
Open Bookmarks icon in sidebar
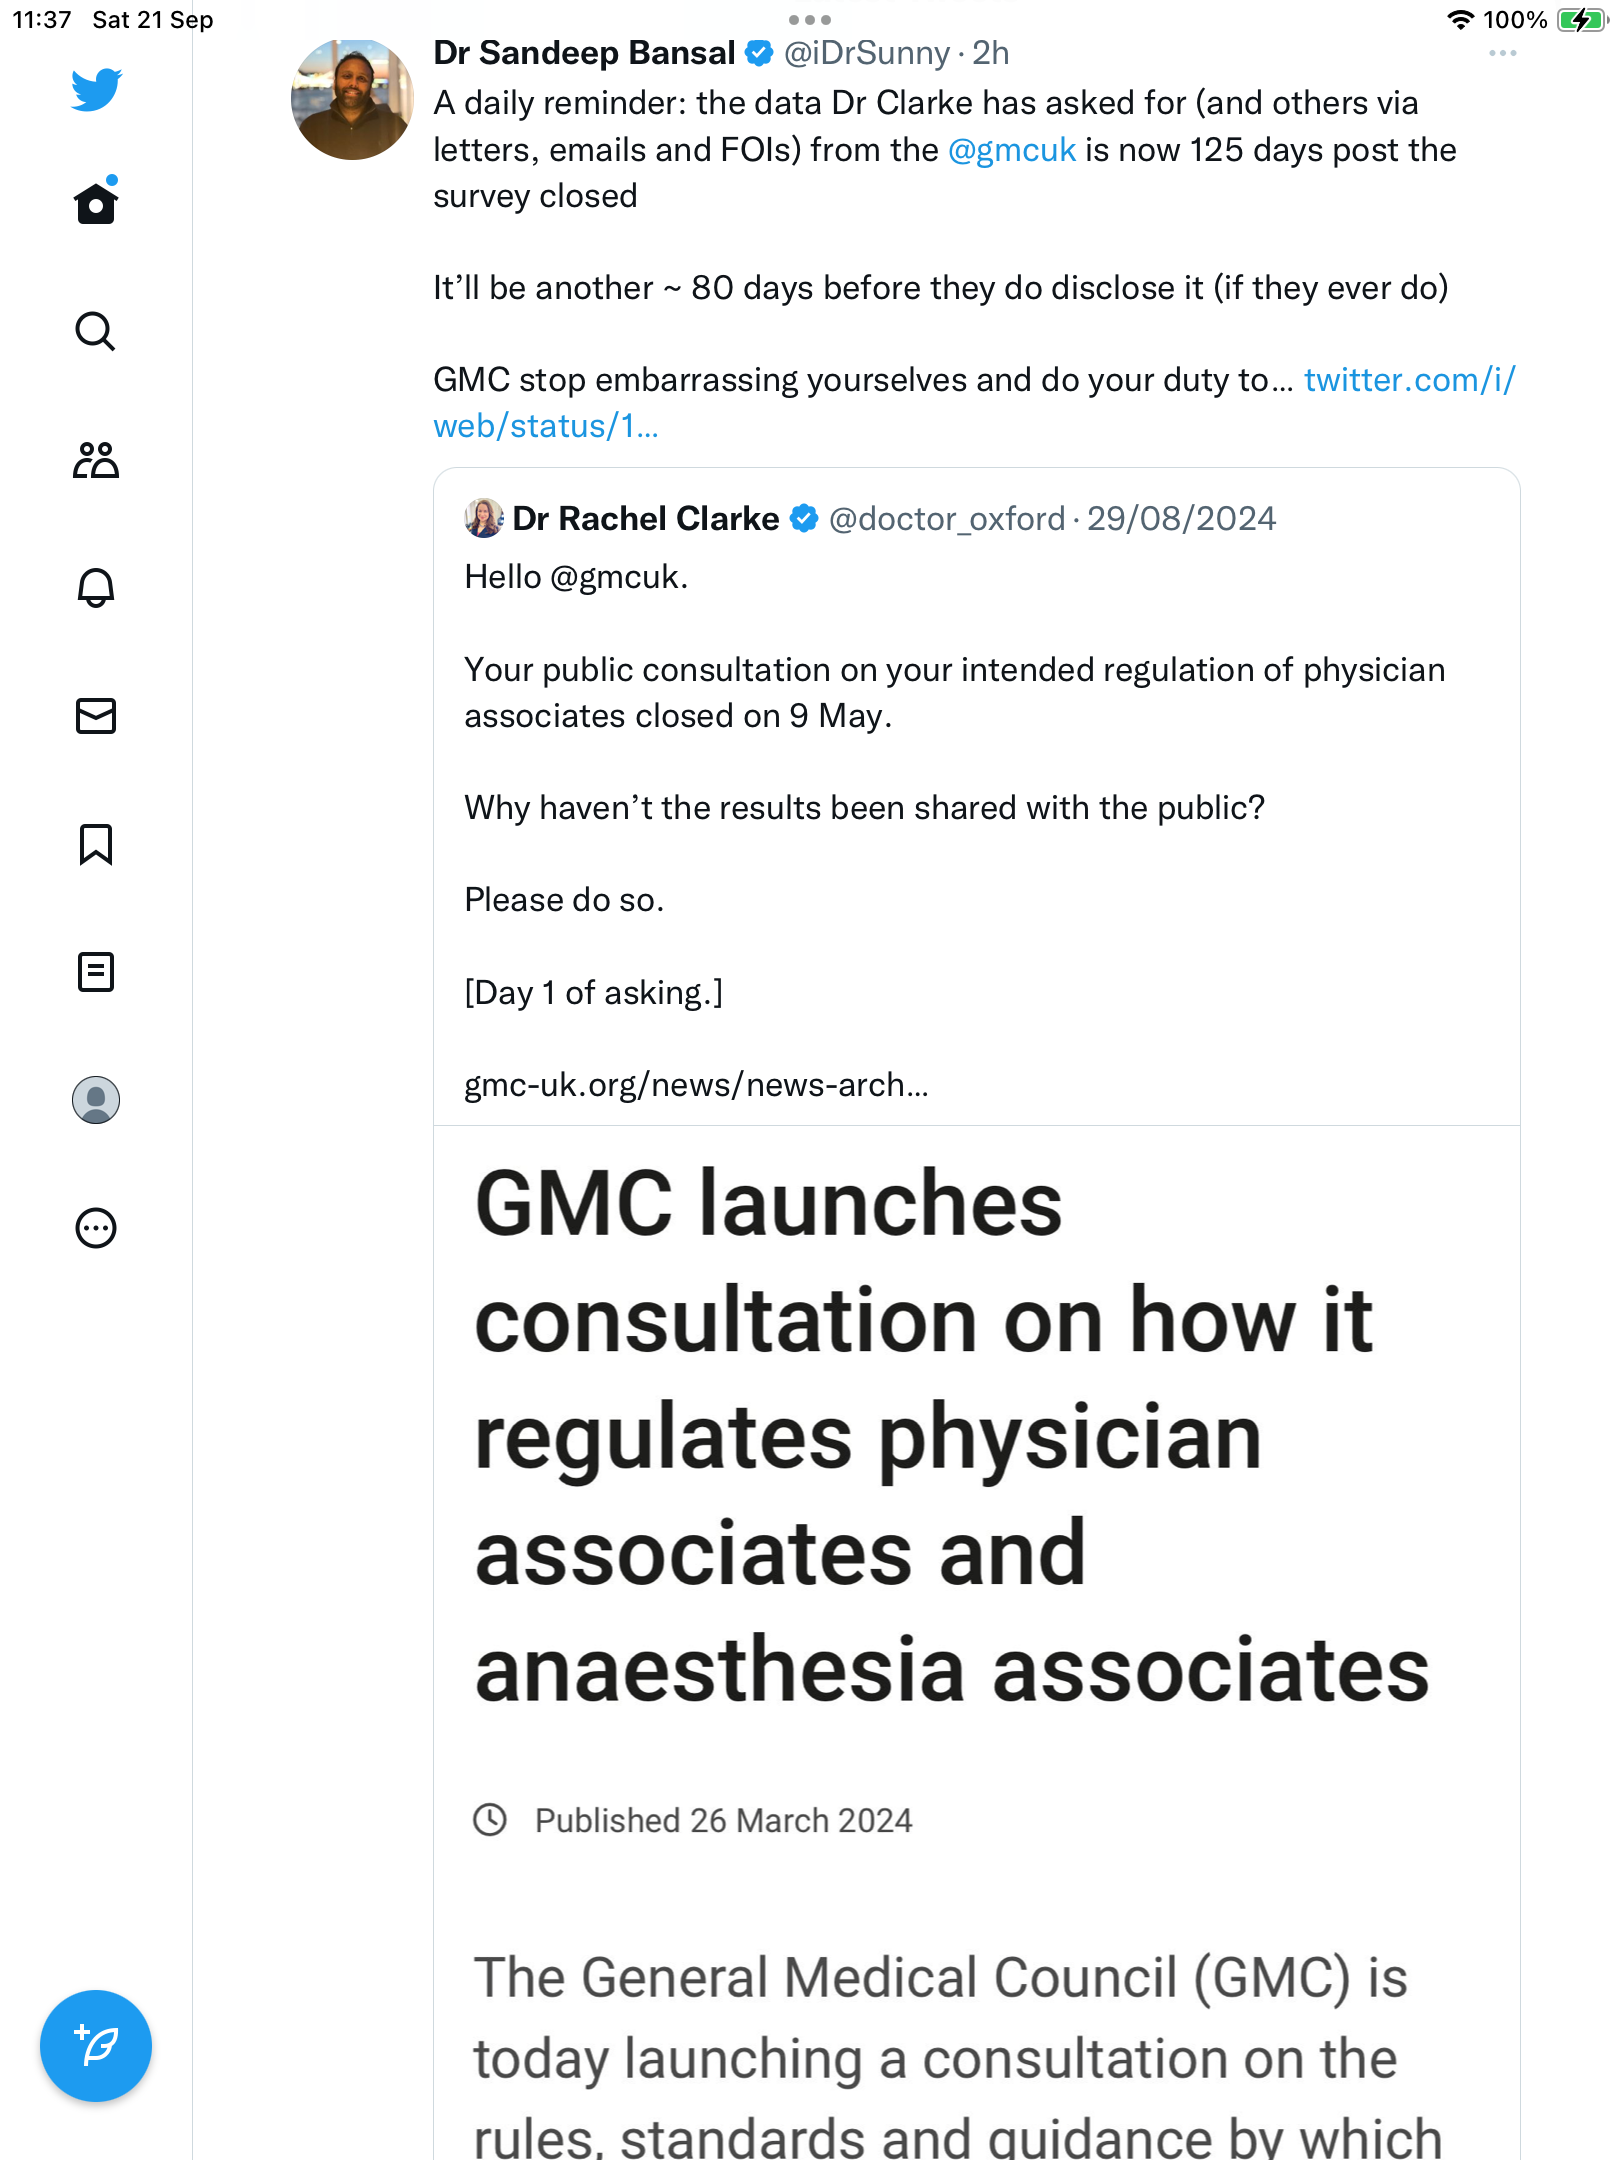[96, 844]
